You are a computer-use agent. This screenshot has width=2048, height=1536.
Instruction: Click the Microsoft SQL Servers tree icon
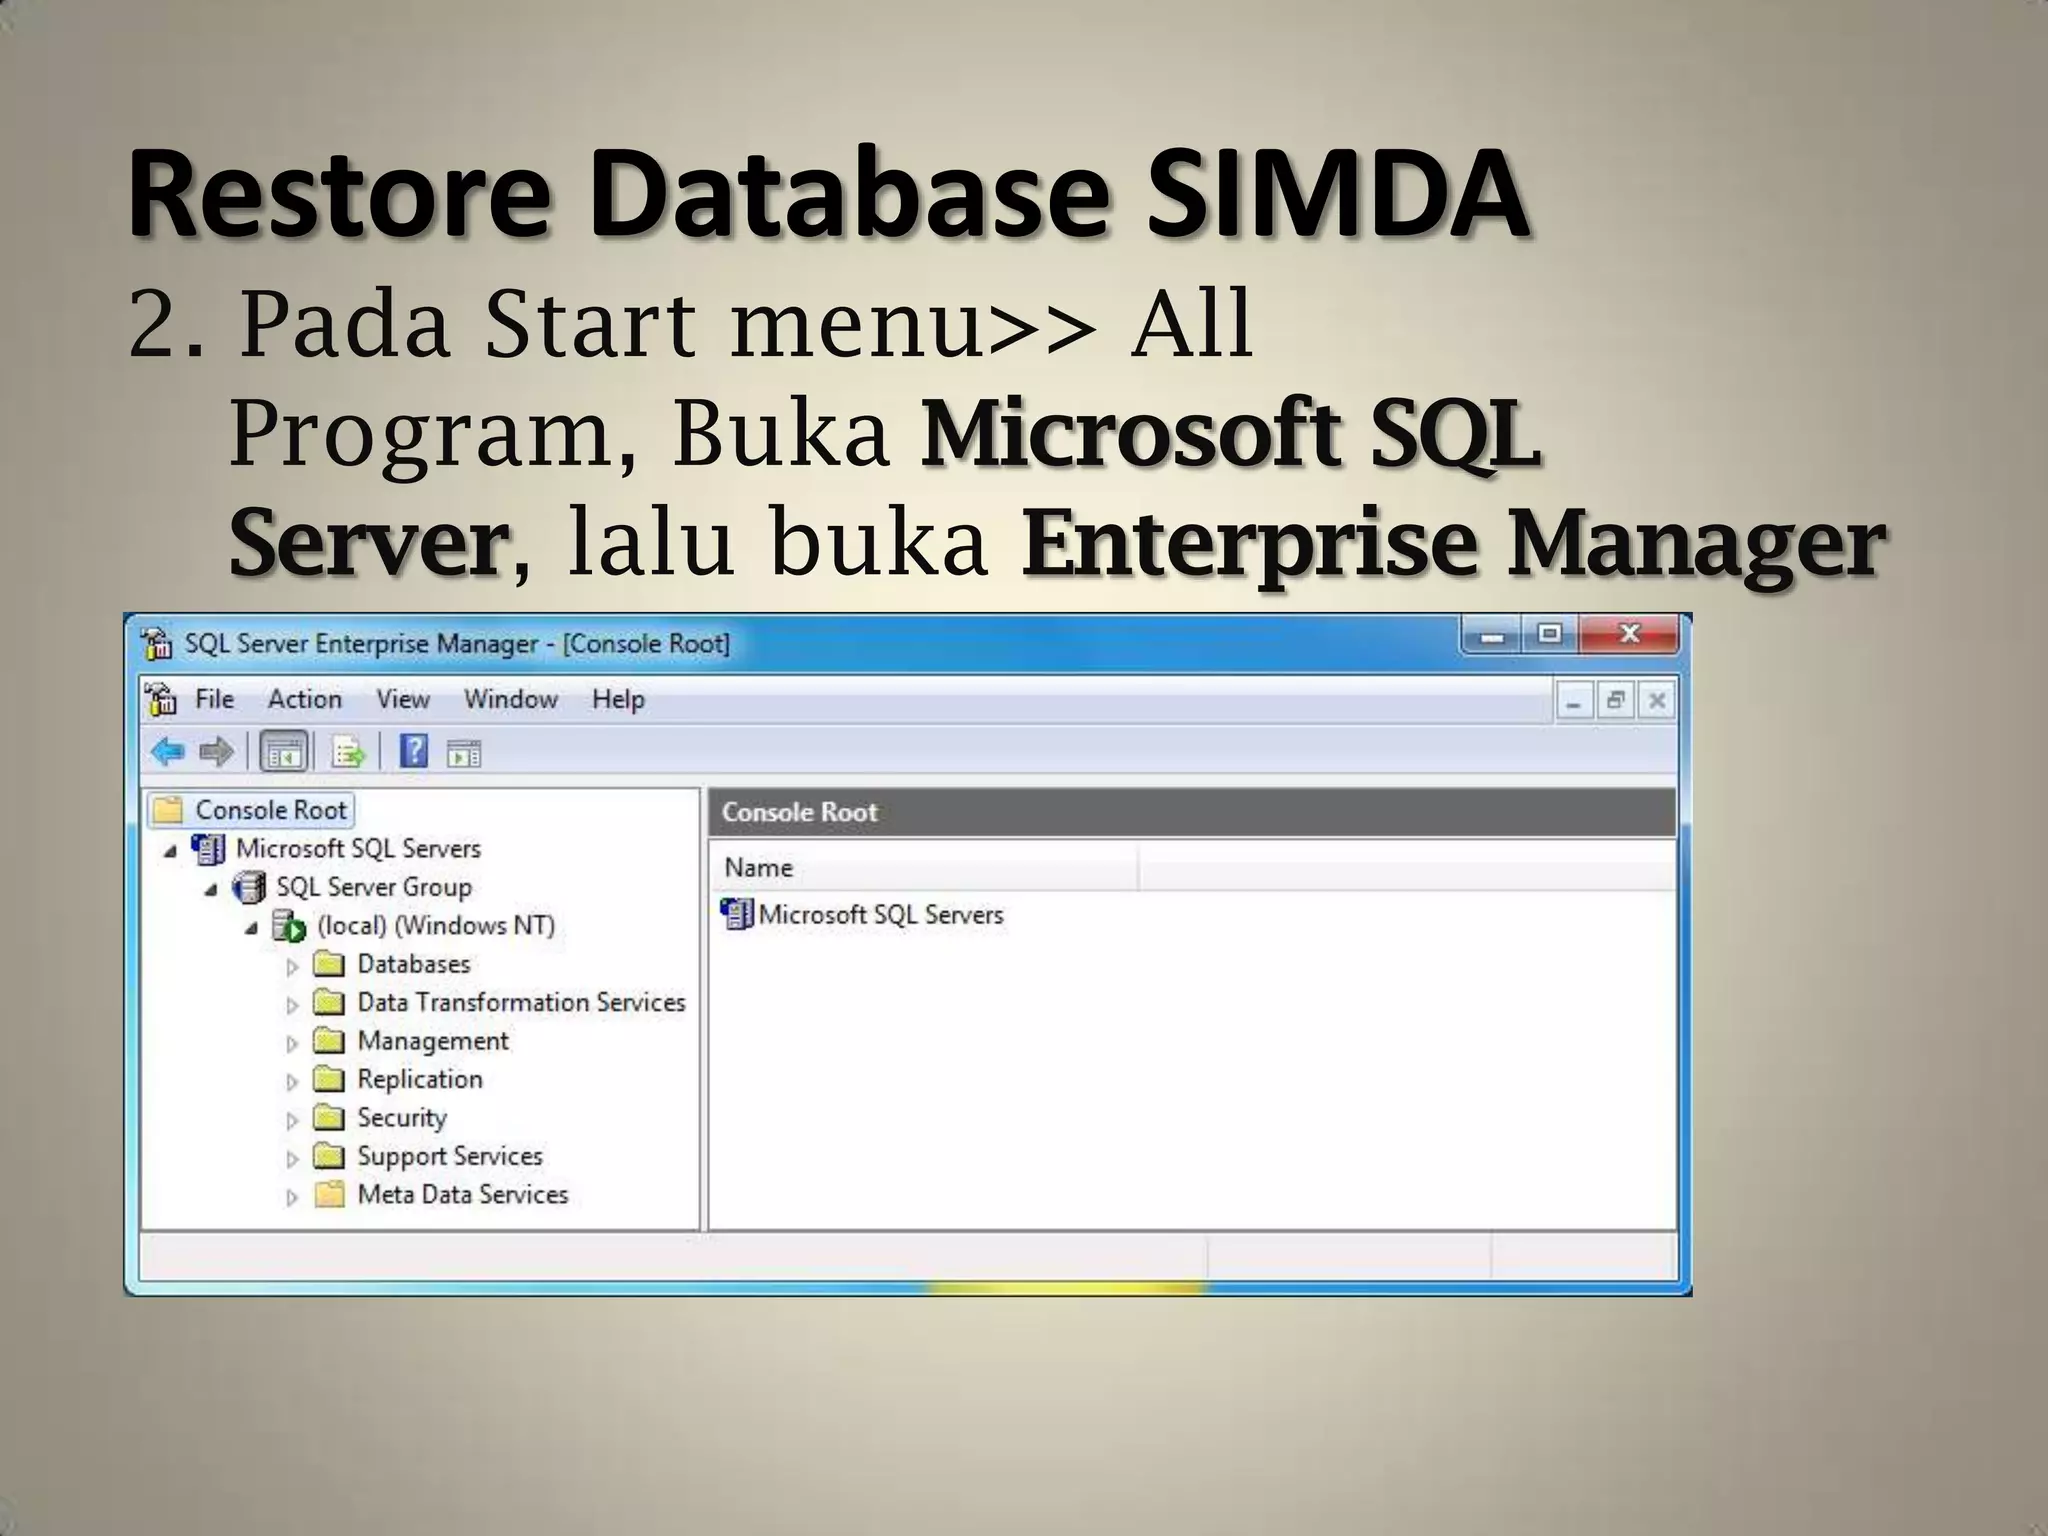208,849
